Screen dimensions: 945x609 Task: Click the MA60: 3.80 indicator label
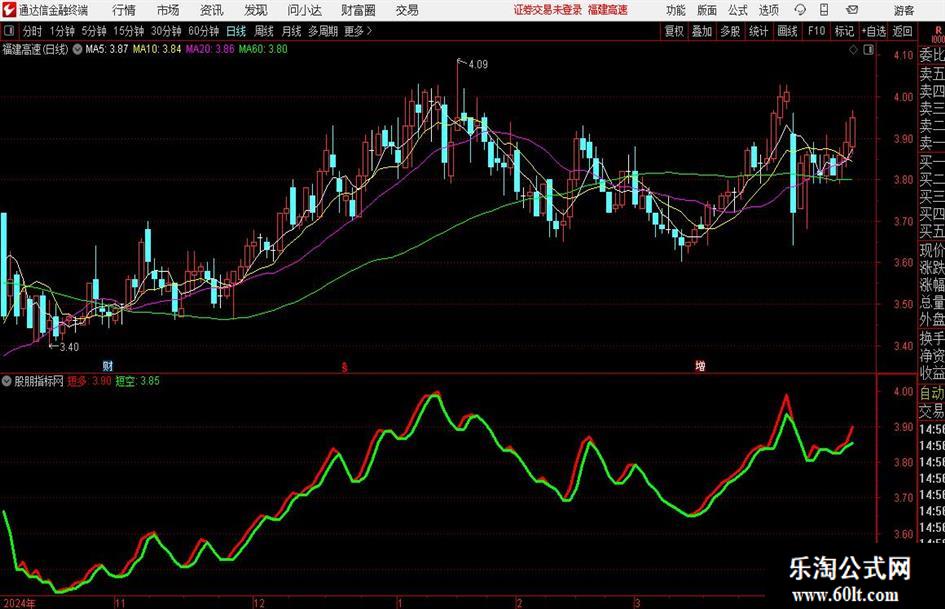[x=263, y=49]
